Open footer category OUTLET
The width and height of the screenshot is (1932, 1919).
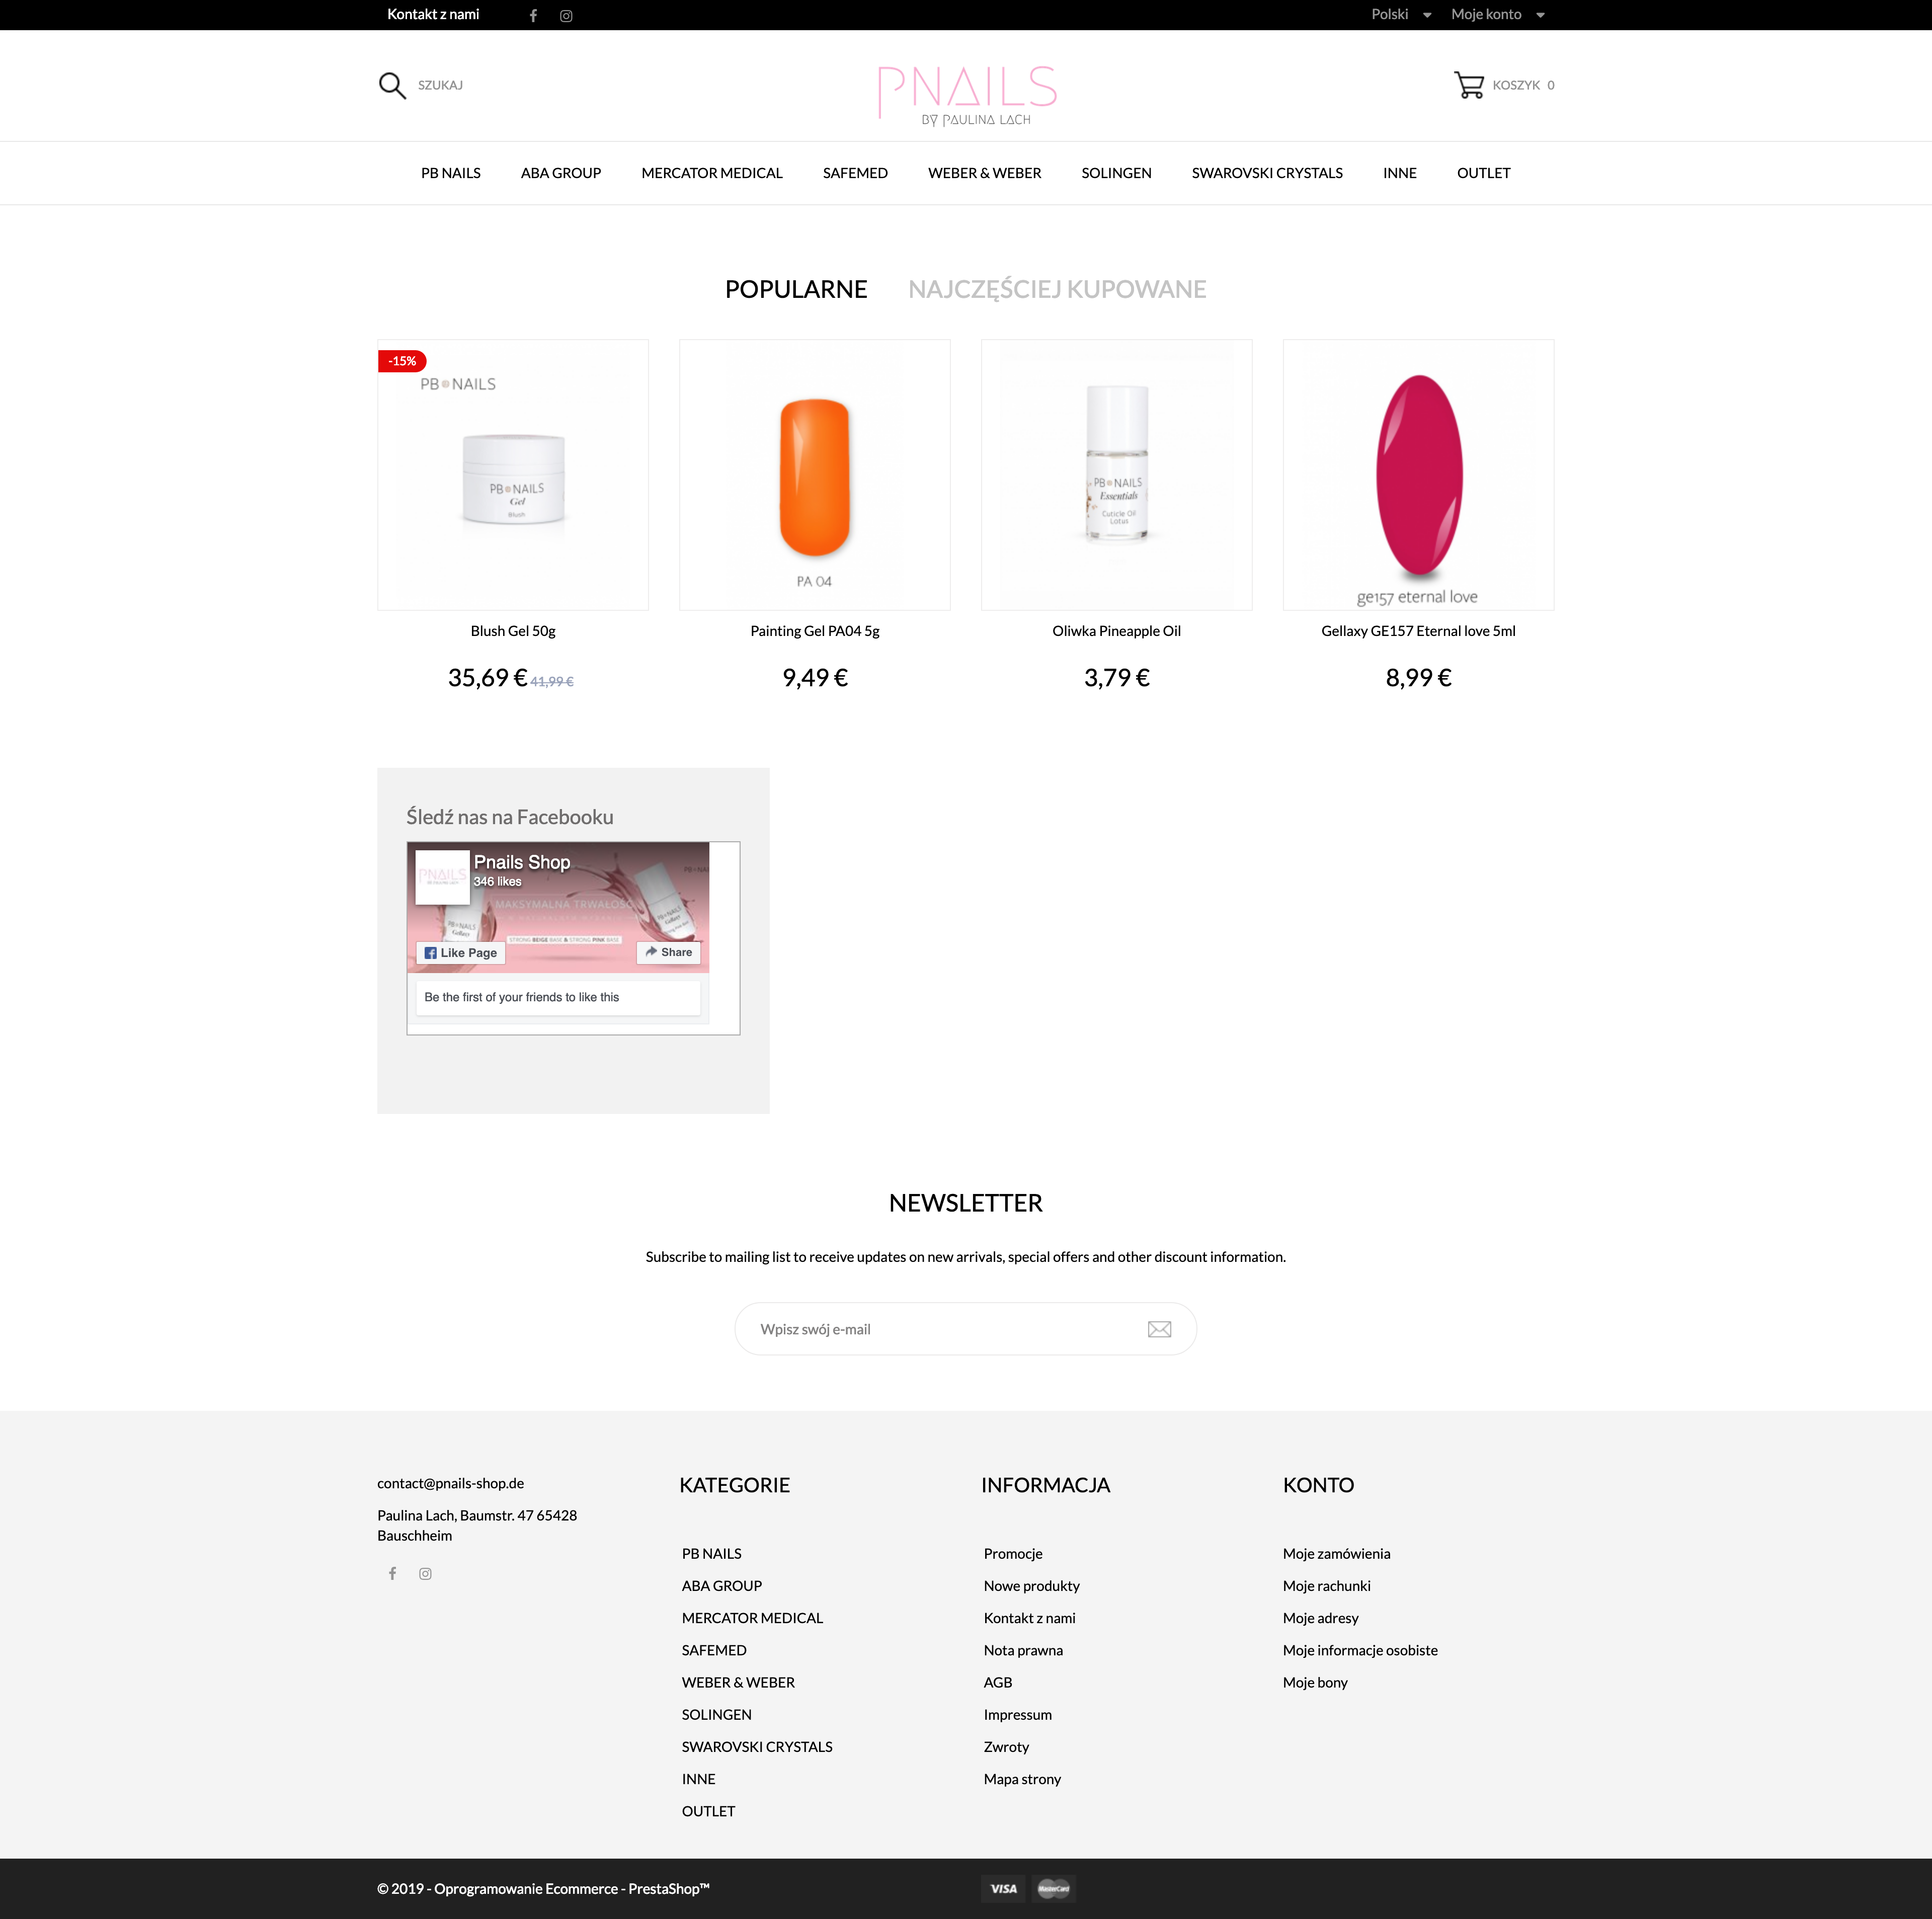708,1811
